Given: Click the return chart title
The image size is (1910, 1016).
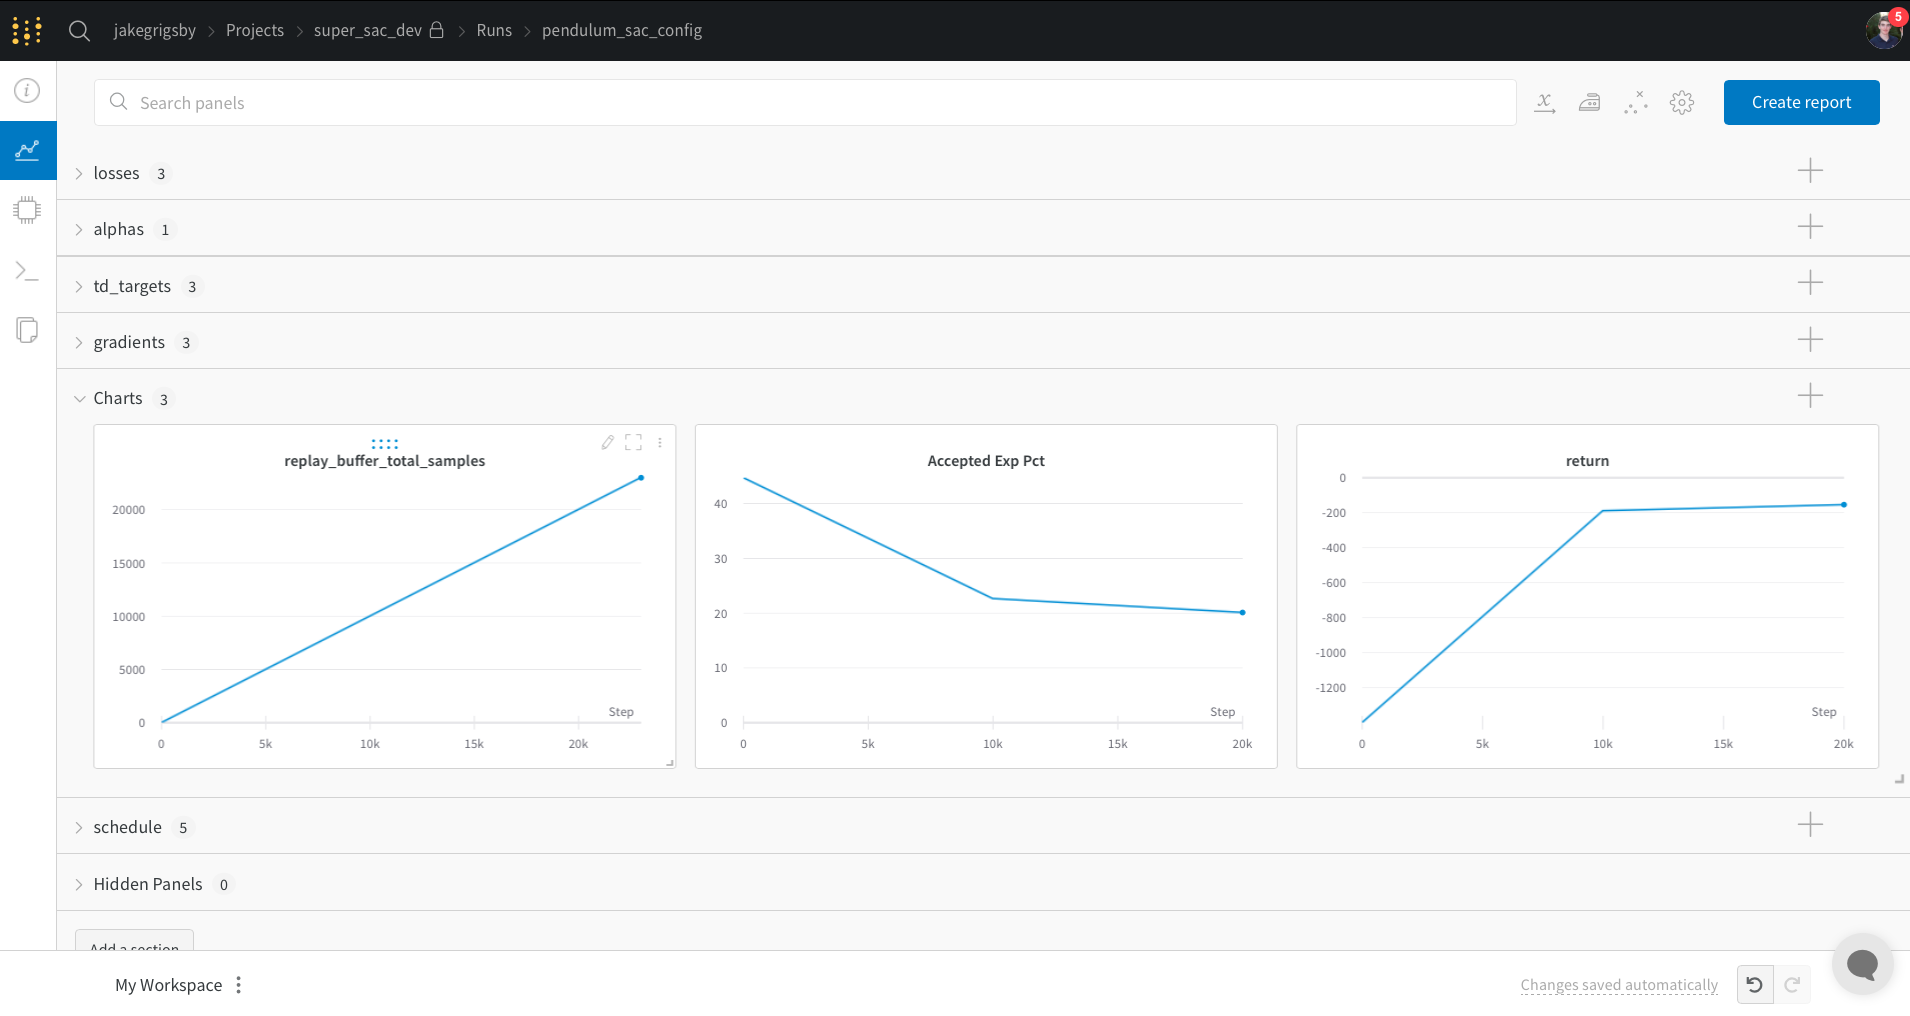Looking at the screenshot, I should coord(1587,461).
